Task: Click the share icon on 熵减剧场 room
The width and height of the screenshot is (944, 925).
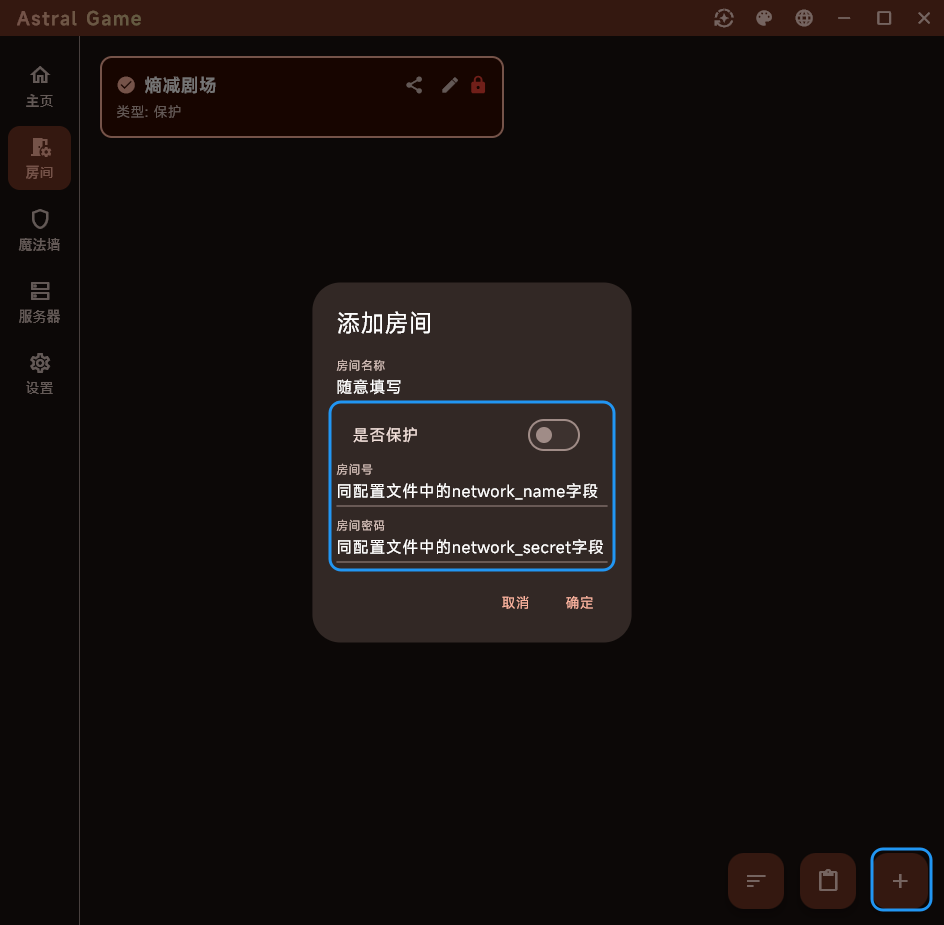Action: click(x=414, y=85)
